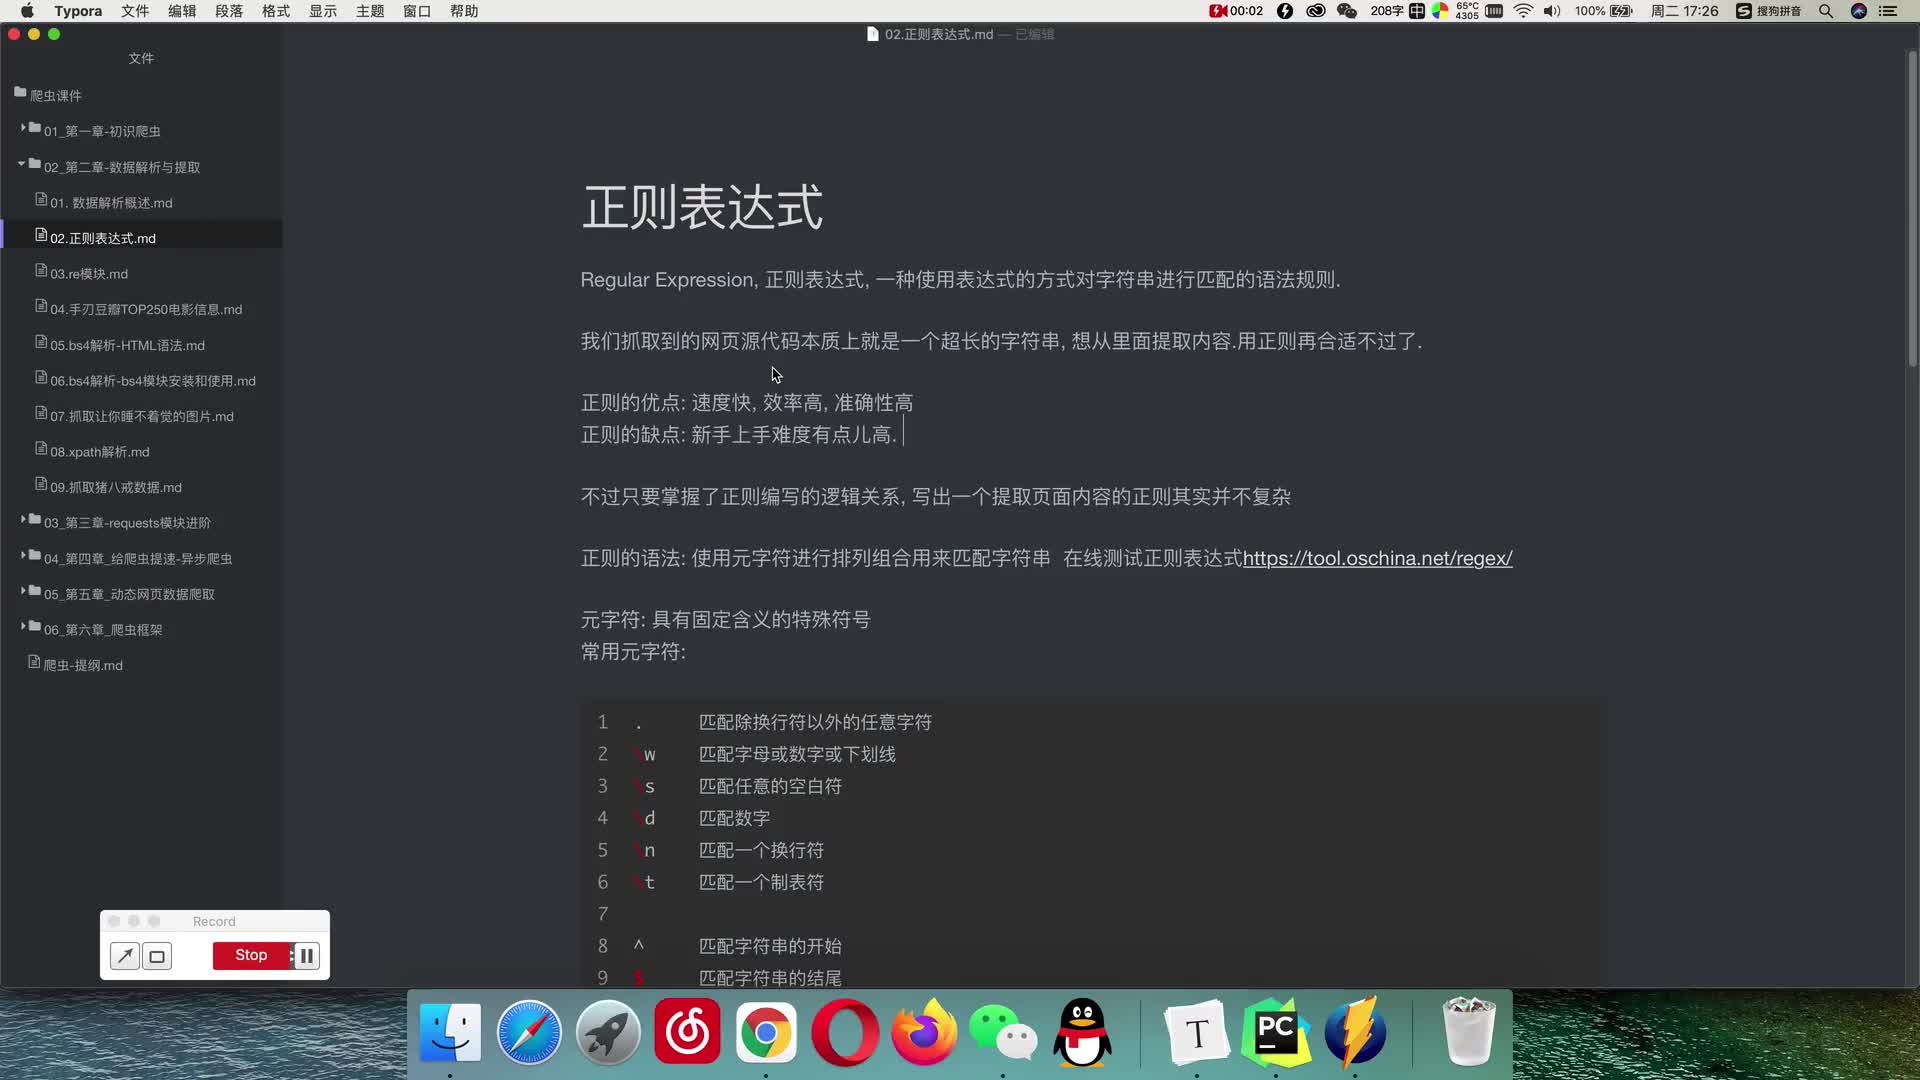Open the 编辑 menu
Screen dimensions: 1920x1080
[x=182, y=11]
